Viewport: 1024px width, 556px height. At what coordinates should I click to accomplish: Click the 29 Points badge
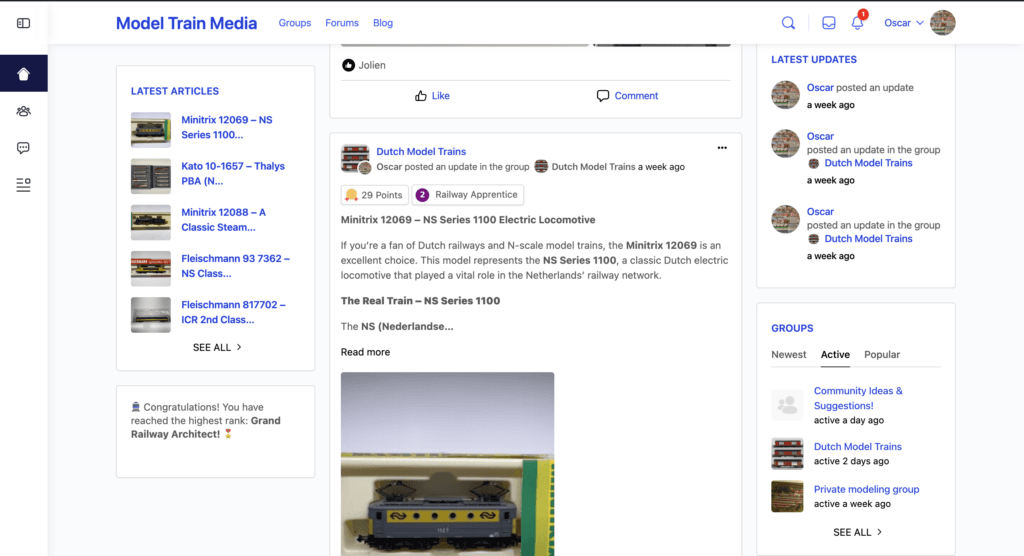[x=373, y=195]
